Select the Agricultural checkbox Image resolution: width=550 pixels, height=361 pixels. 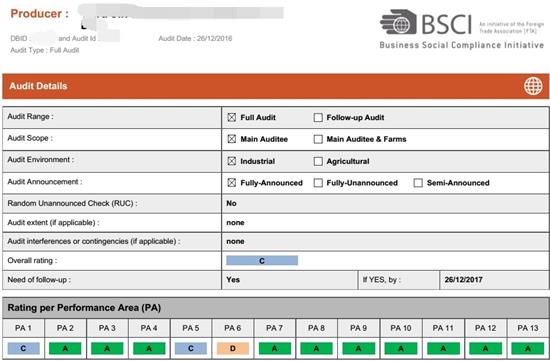click(x=318, y=161)
